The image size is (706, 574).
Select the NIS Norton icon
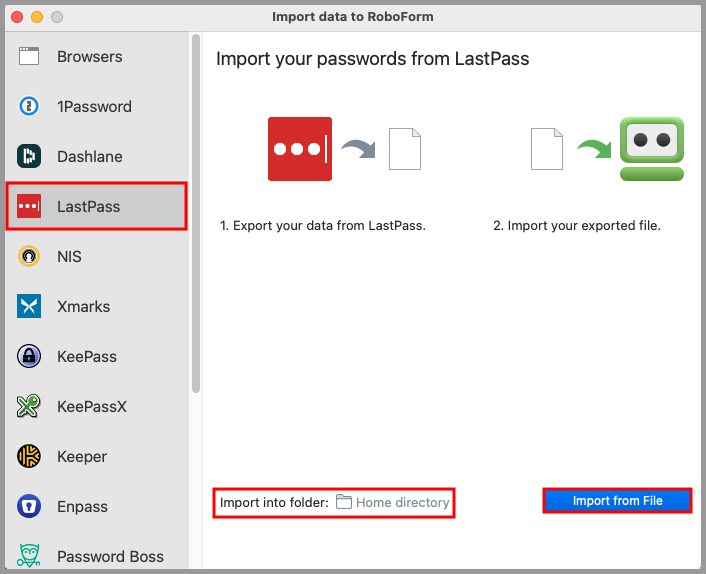tap(29, 257)
